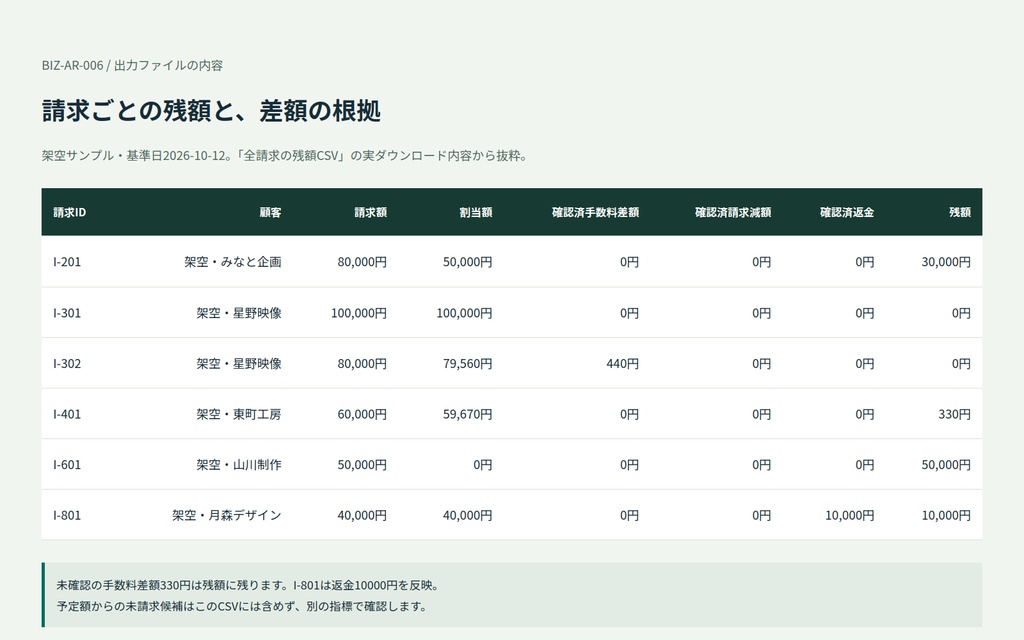
Task: Click the 40,000円 invoice amount for I-801
Action: [x=362, y=515]
